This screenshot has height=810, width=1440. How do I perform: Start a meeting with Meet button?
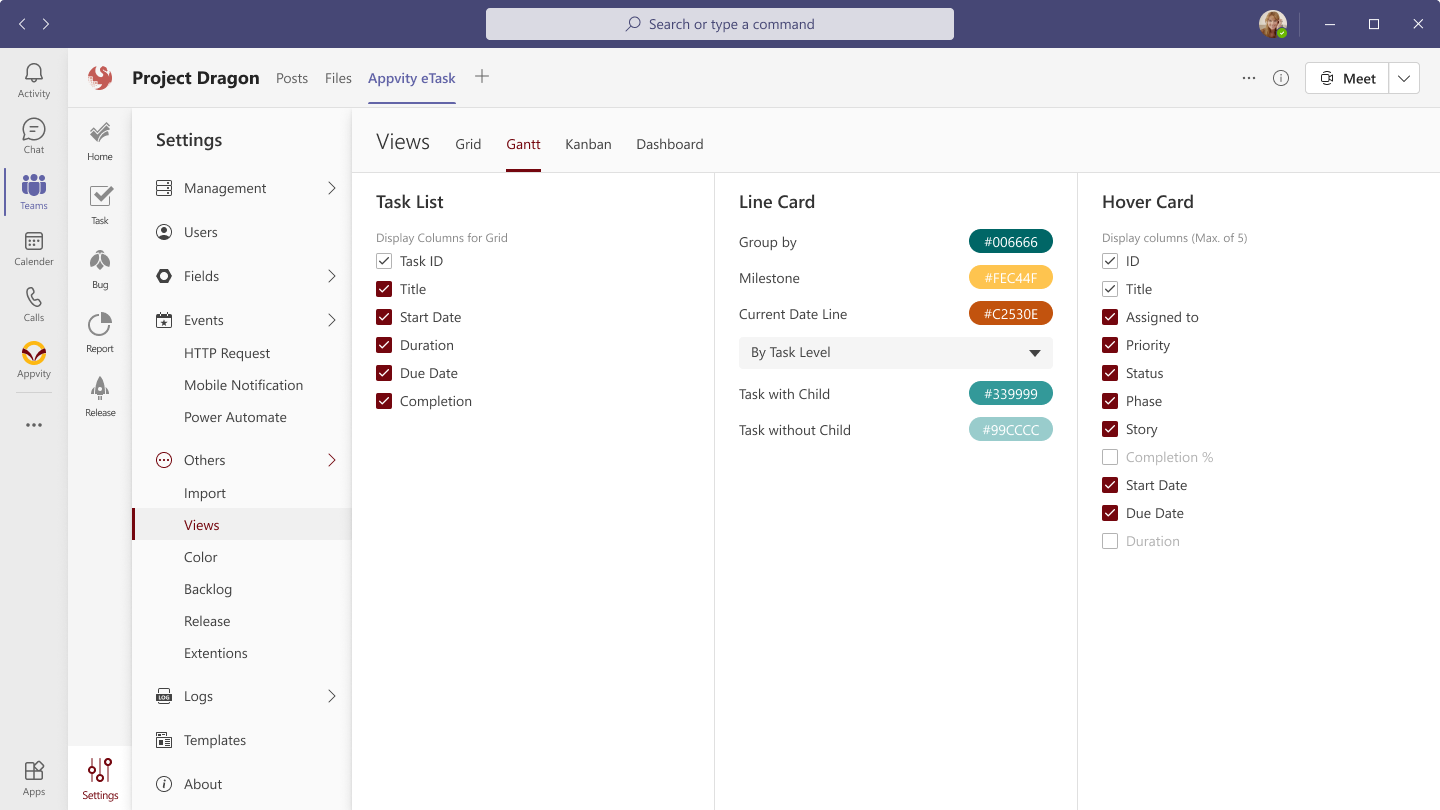point(1347,78)
